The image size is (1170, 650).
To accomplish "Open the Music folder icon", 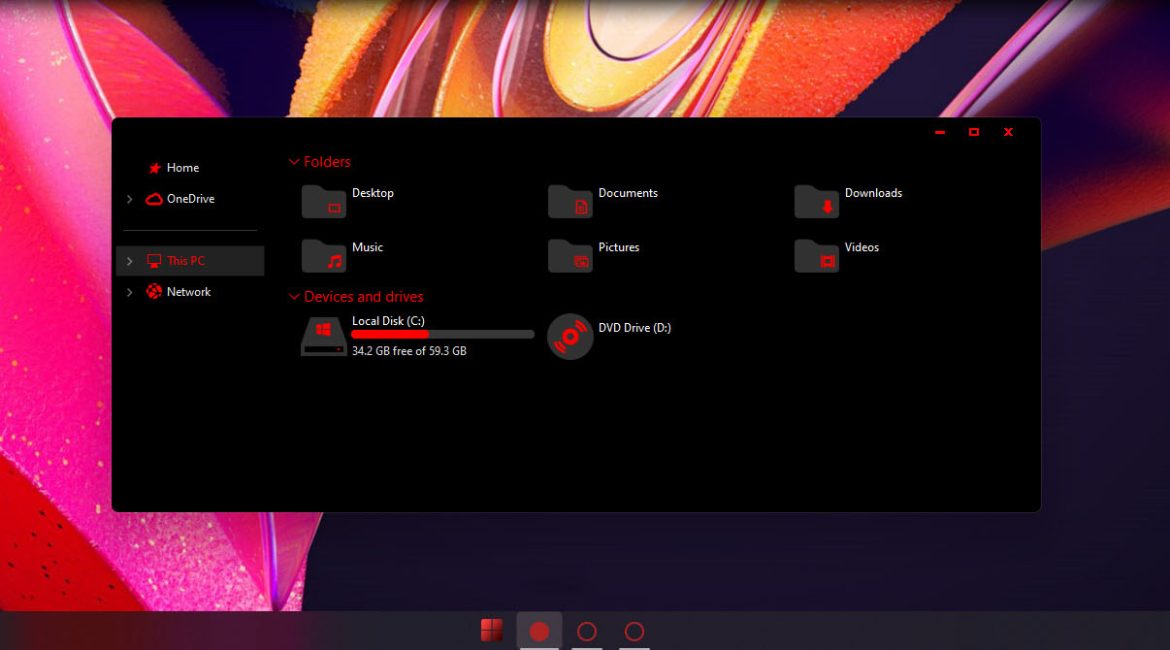I will coord(323,255).
